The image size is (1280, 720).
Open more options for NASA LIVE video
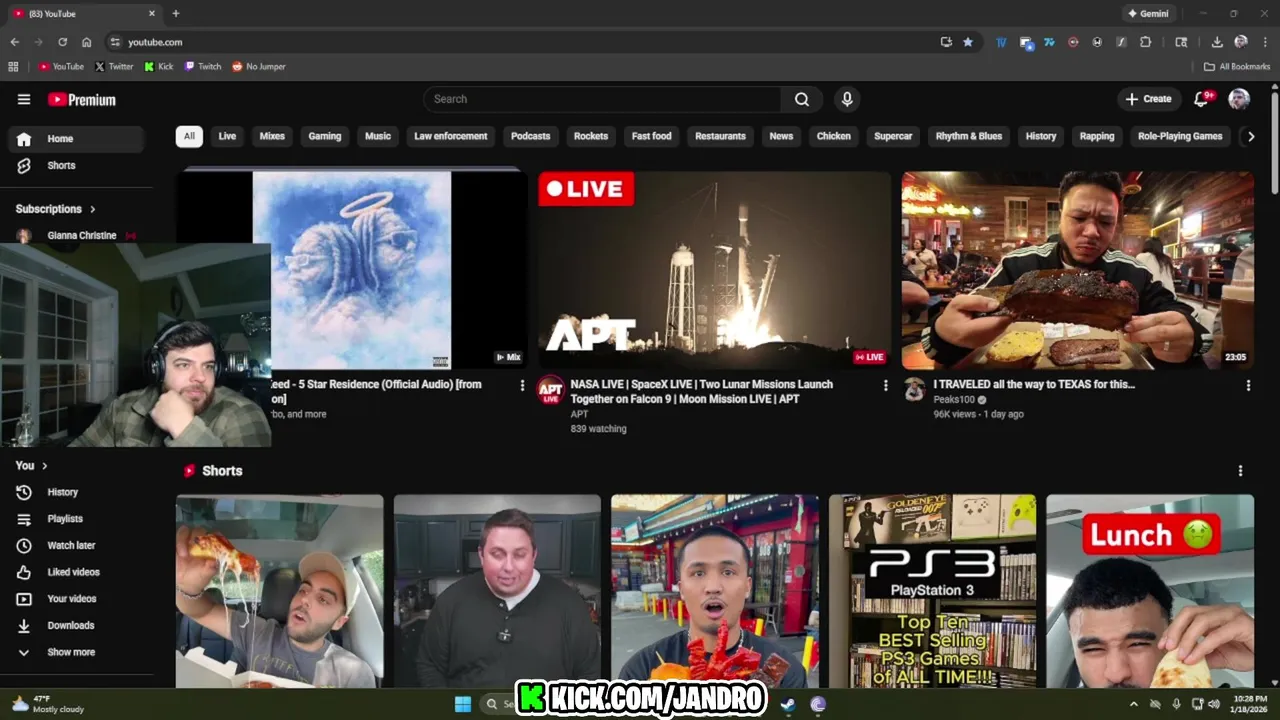(x=885, y=385)
